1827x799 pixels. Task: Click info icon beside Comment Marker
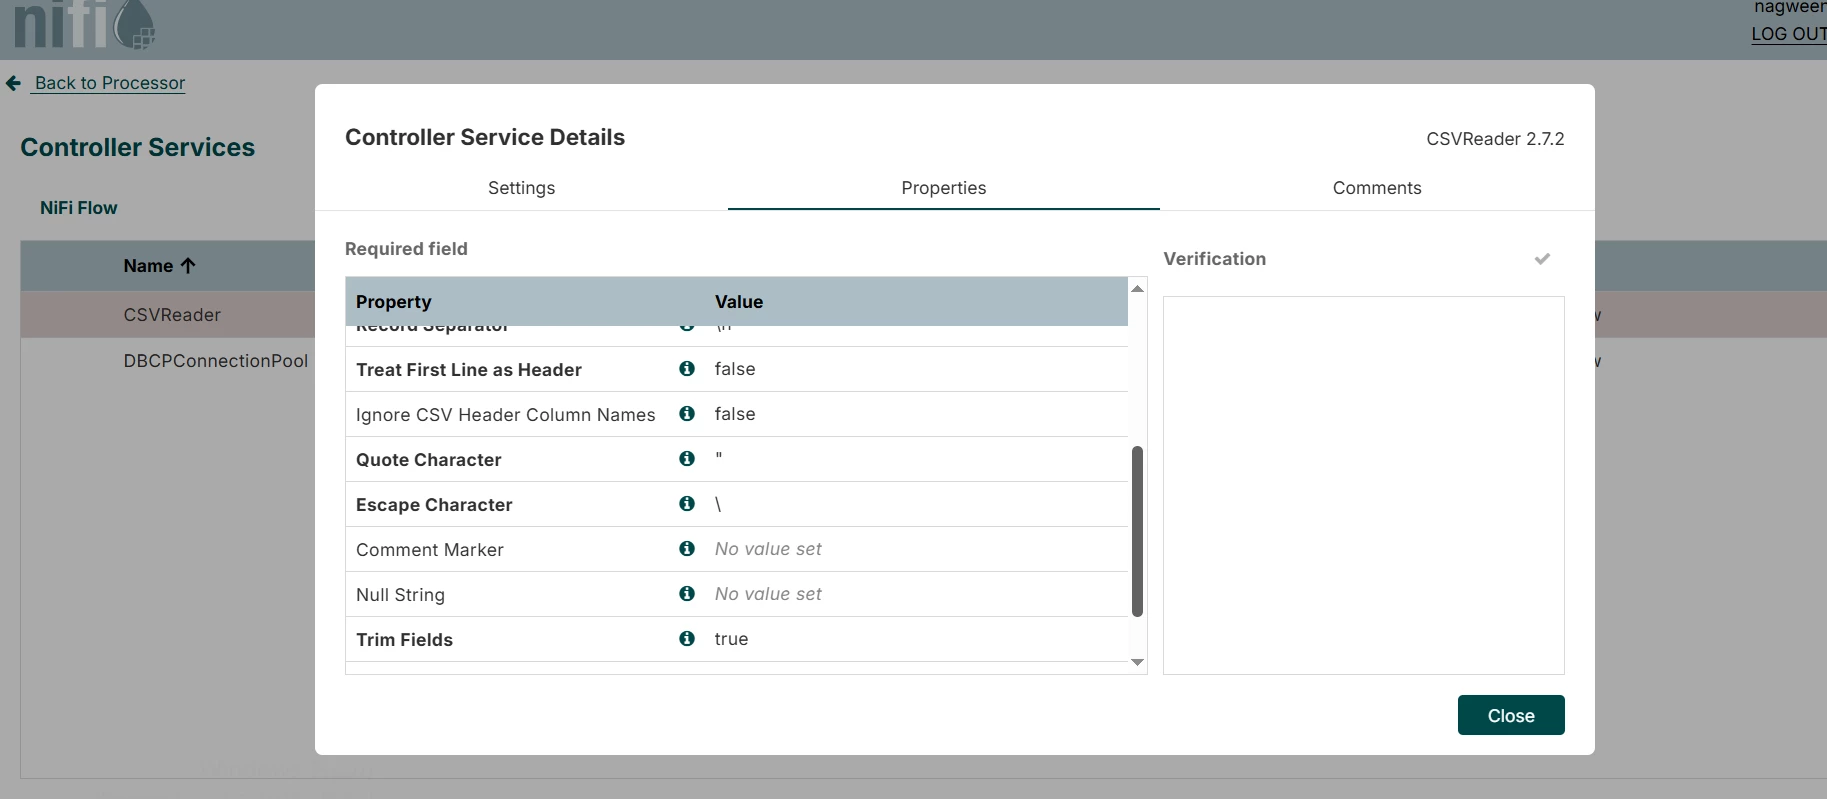coord(687,549)
